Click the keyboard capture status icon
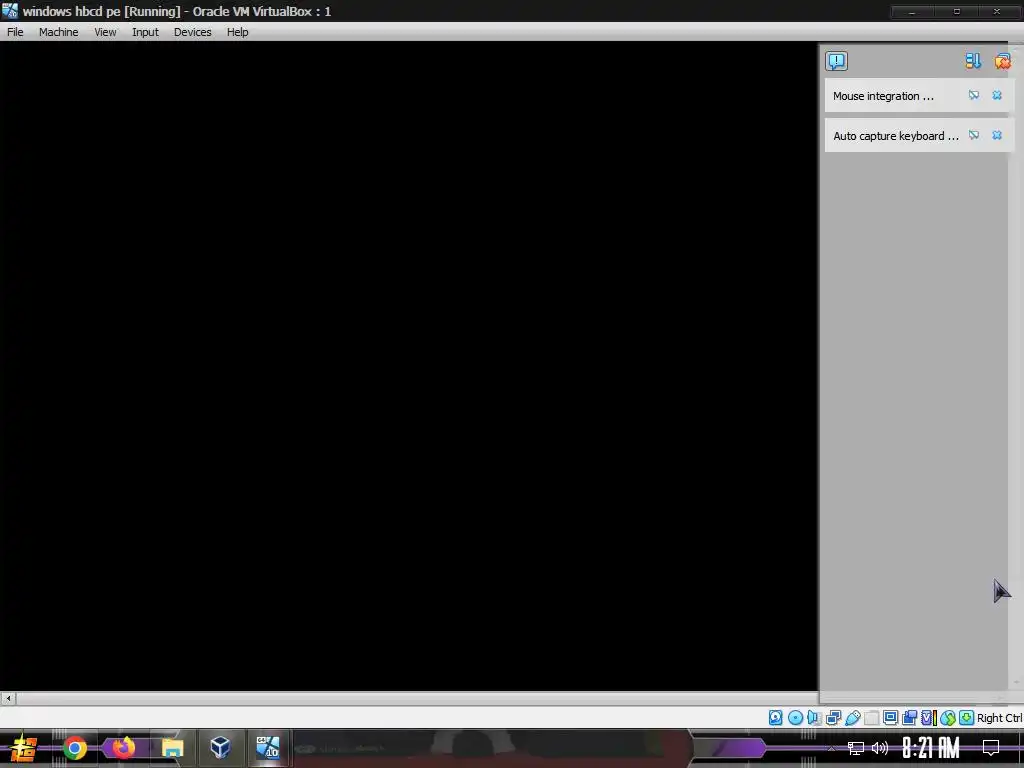The width and height of the screenshot is (1024, 768). (967, 718)
